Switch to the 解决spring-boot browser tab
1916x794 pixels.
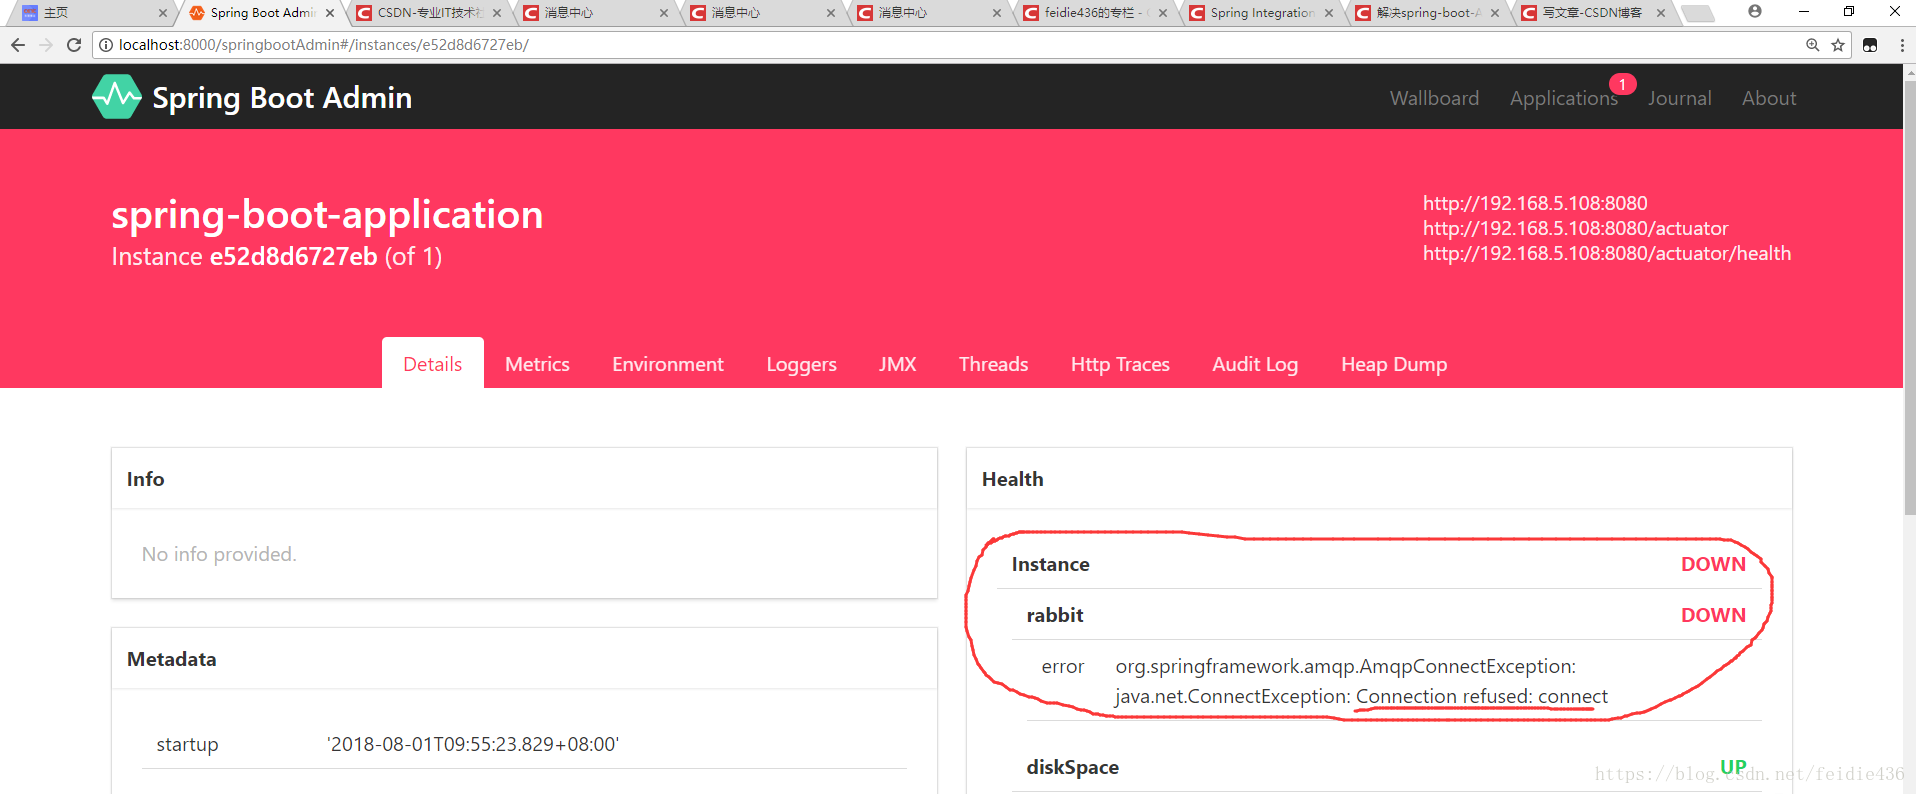point(1427,13)
